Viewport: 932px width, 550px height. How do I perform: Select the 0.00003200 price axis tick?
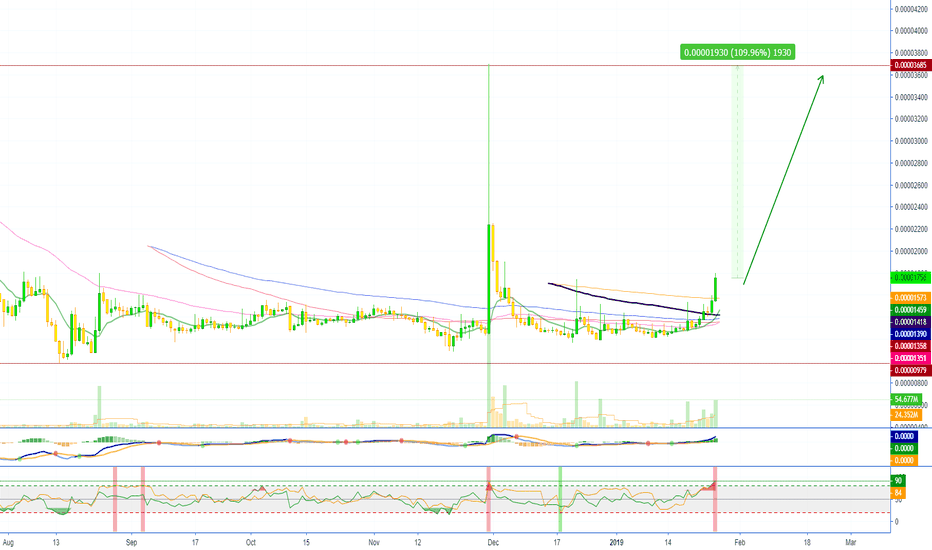click(912, 119)
